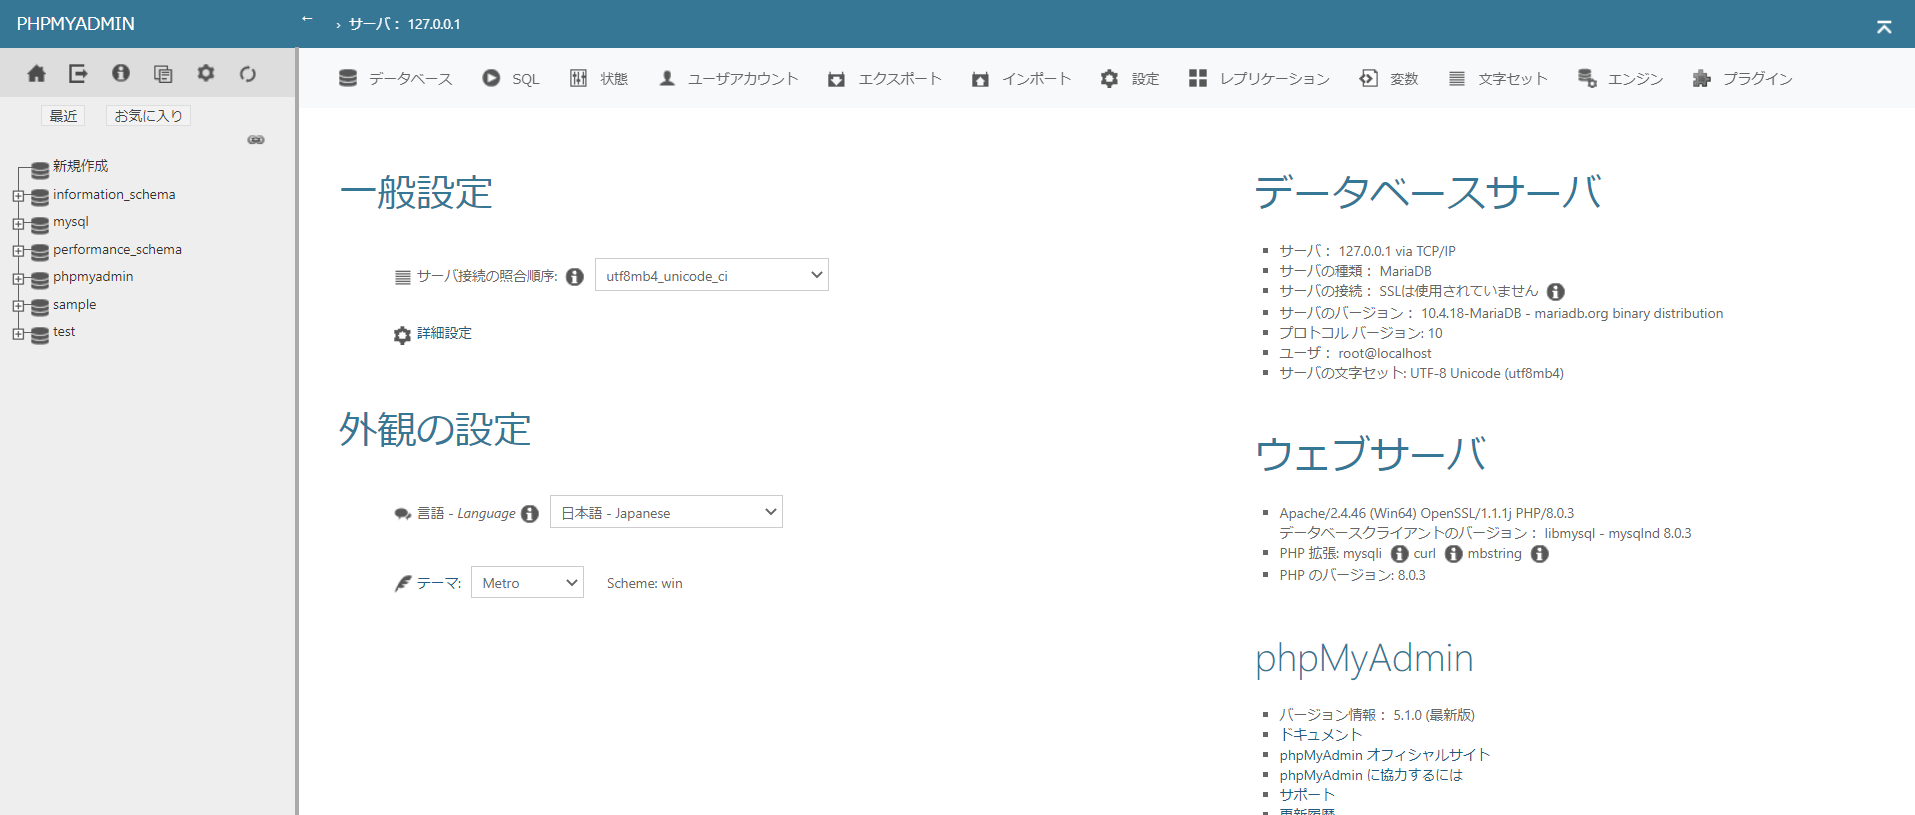The height and width of the screenshot is (815, 1915).
Task: Open the navigation panel settings gear icon
Action: [206, 73]
